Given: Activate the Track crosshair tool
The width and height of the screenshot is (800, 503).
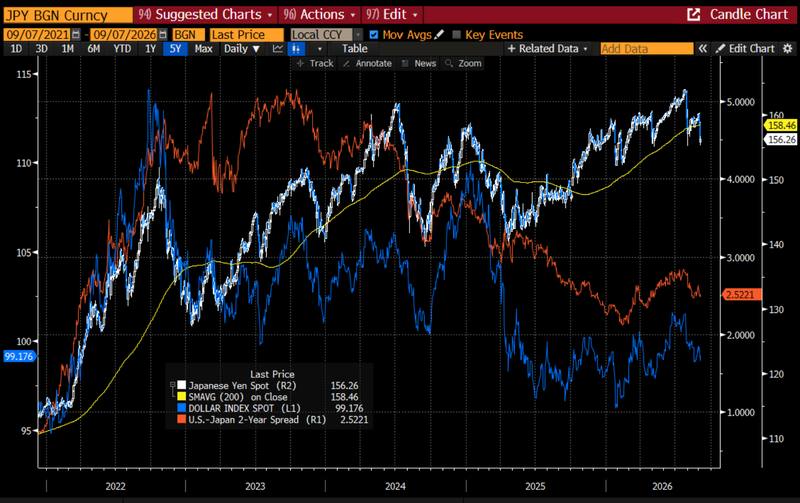Looking at the screenshot, I should (x=315, y=63).
